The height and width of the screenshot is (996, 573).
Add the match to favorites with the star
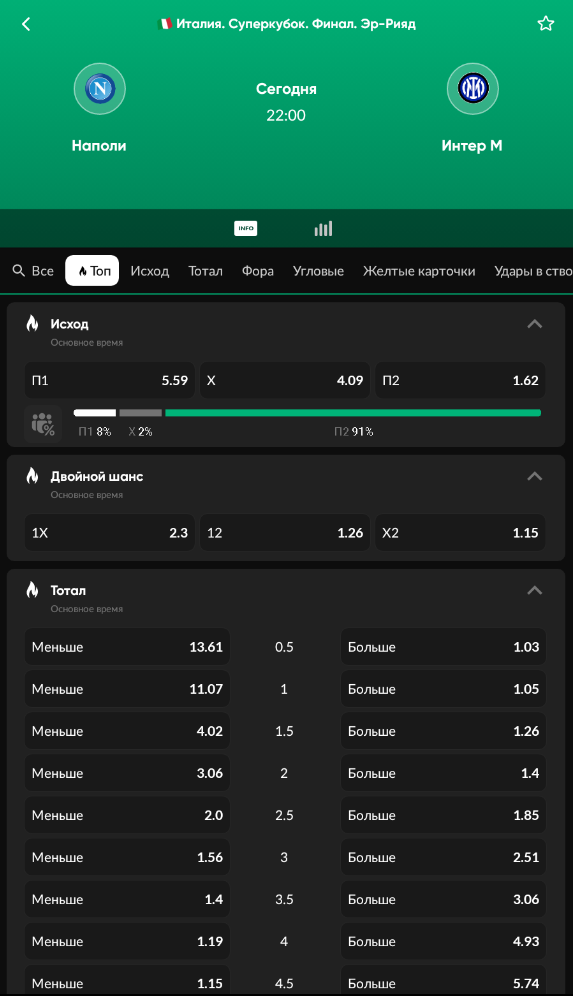pos(546,24)
